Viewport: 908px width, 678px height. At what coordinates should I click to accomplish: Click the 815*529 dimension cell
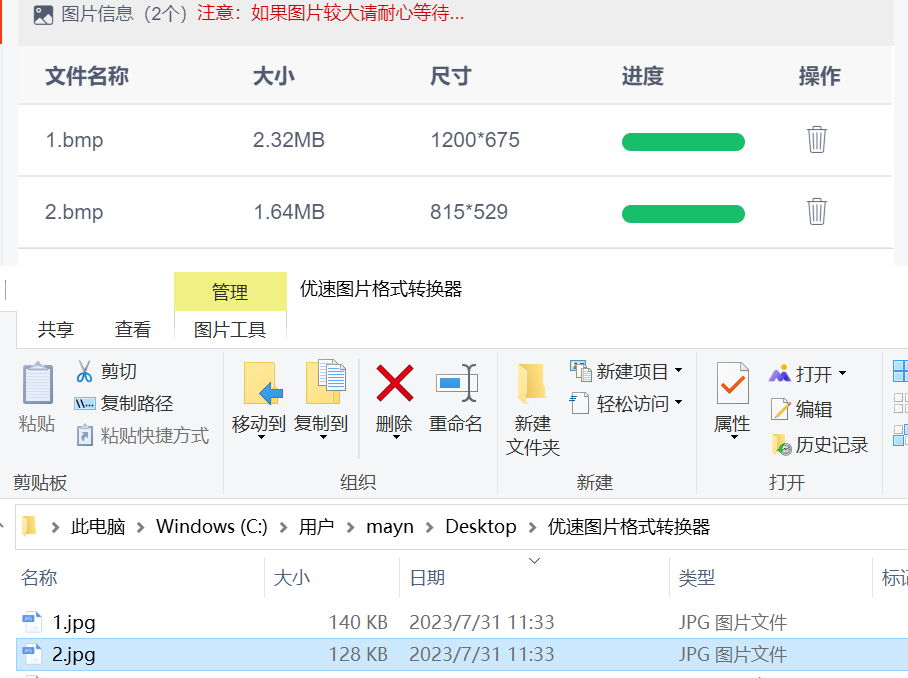[x=468, y=212]
